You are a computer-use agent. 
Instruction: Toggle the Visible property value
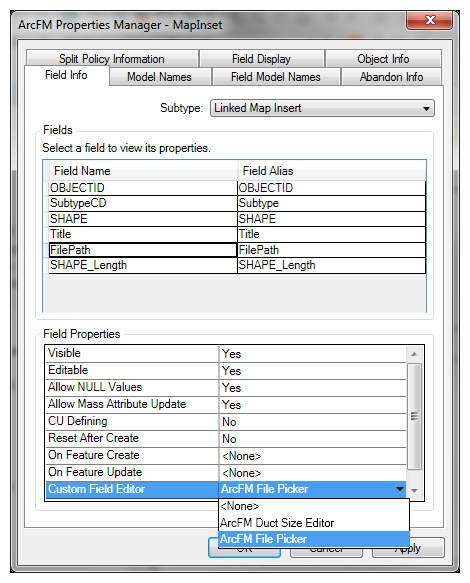312,354
